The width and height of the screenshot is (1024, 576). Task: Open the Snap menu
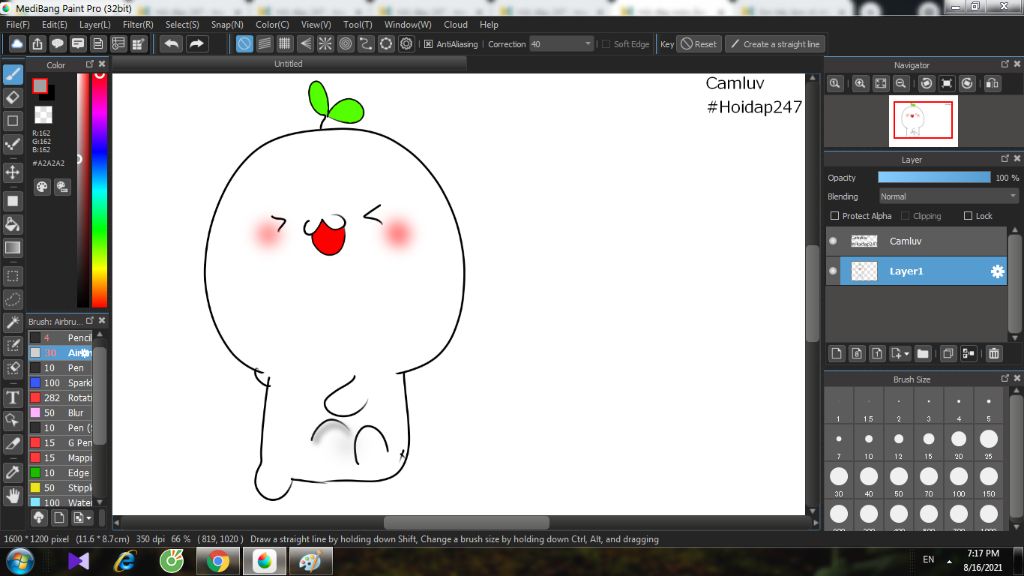227,25
